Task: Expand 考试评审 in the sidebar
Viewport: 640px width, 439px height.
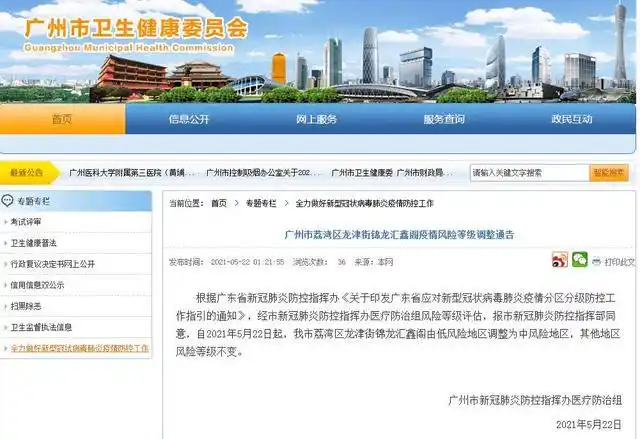Action: coord(28,221)
